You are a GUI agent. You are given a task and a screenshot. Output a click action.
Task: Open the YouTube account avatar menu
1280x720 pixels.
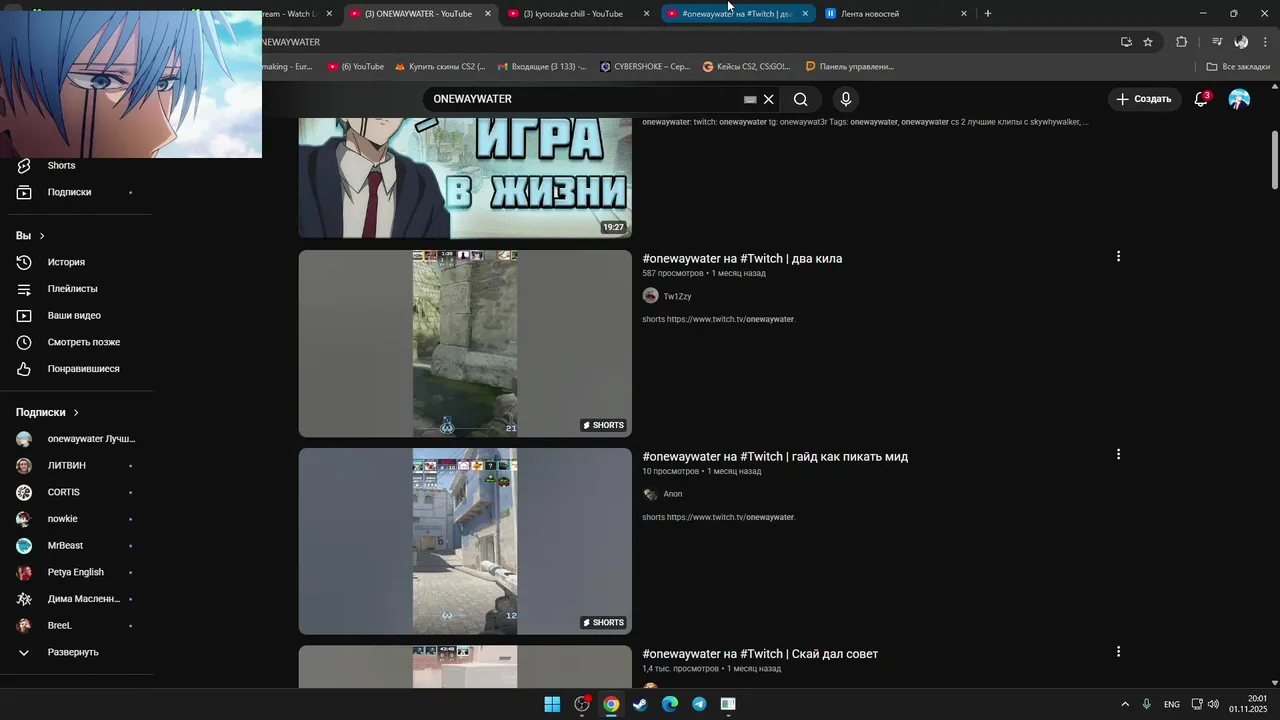pos(1239,99)
